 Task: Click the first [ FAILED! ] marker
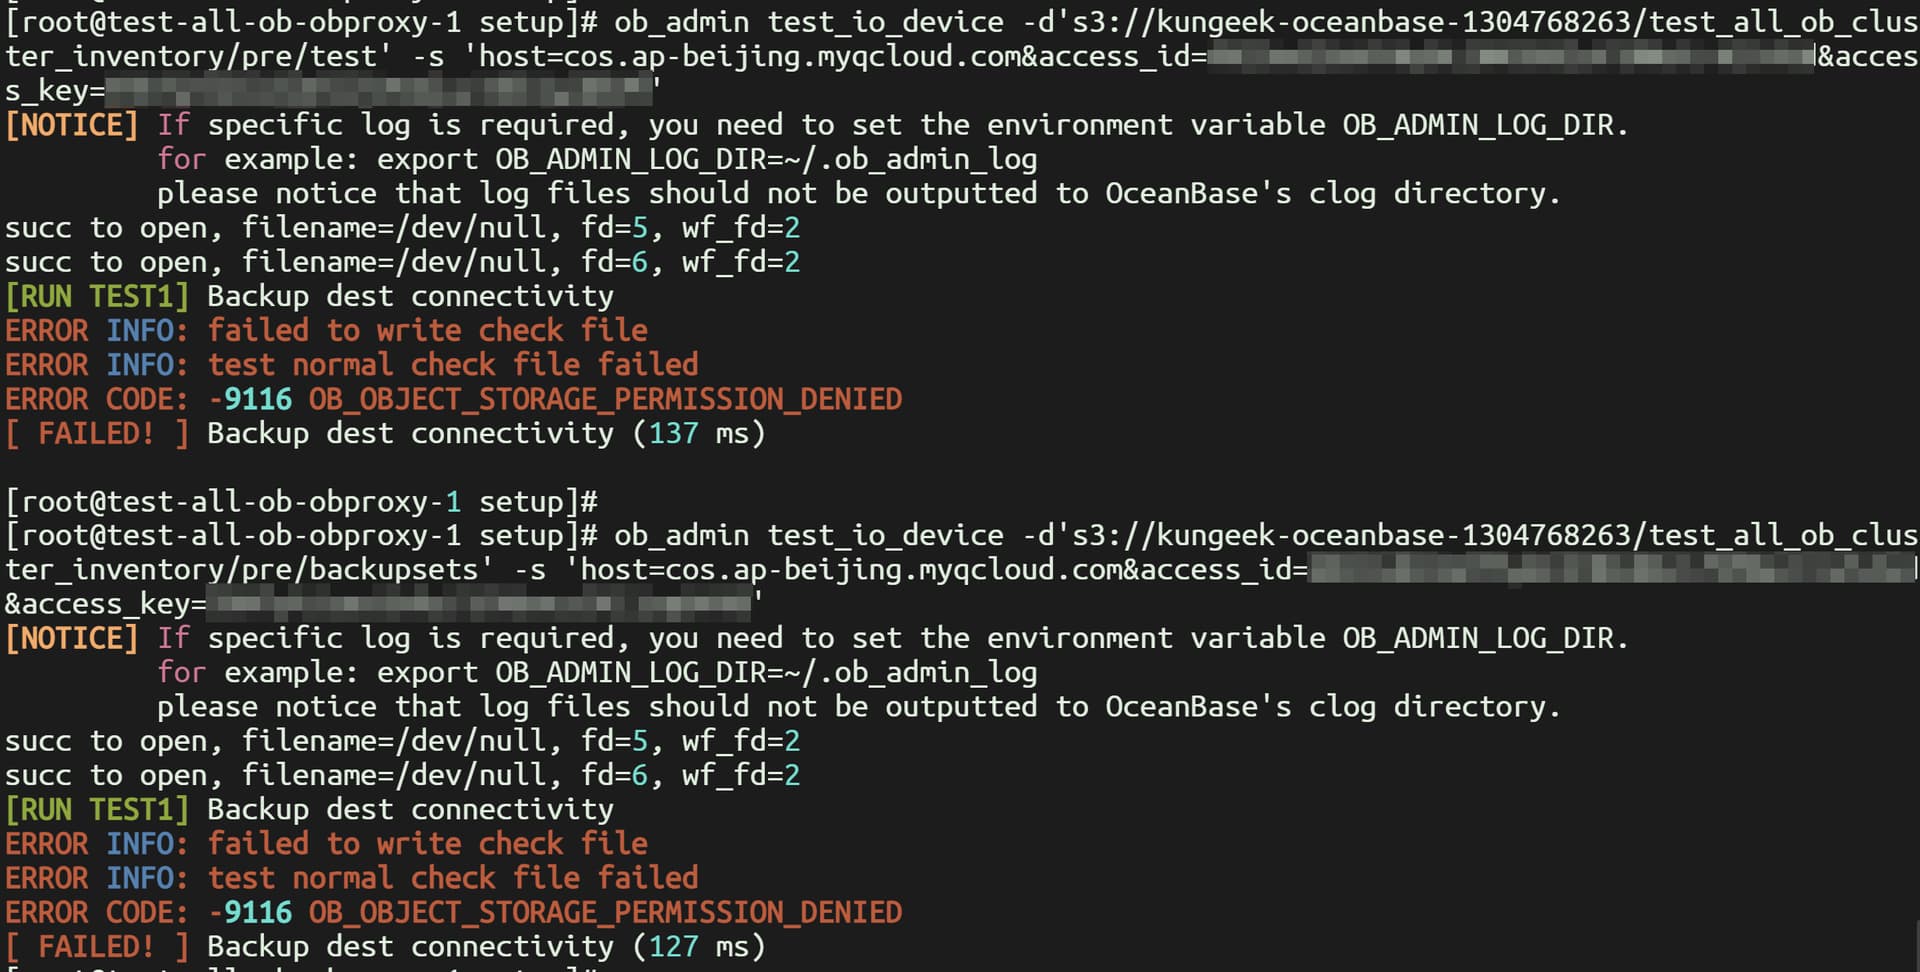coord(97,434)
